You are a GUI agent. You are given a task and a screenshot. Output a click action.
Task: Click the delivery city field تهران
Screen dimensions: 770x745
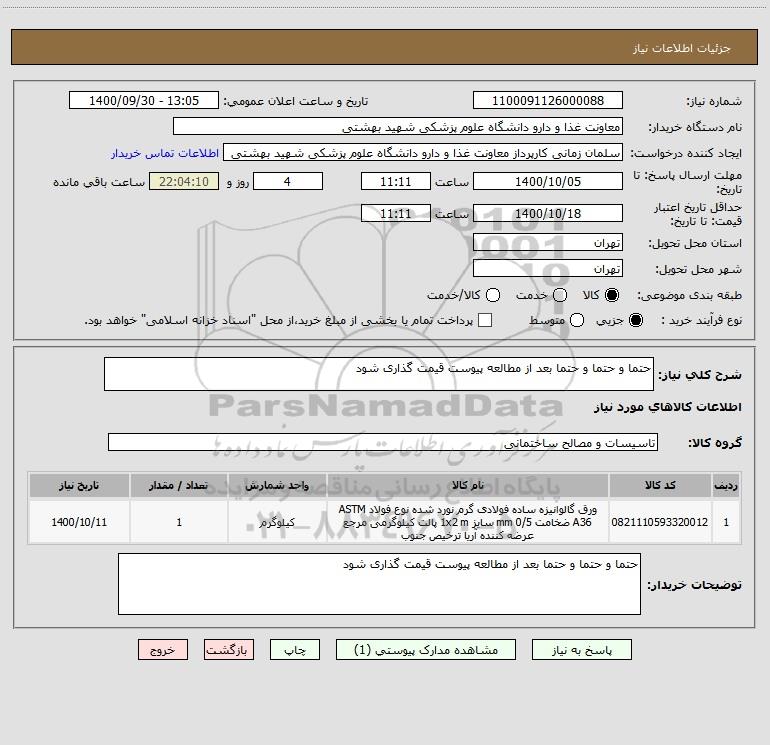pyautogui.click(x=548, y=269)
